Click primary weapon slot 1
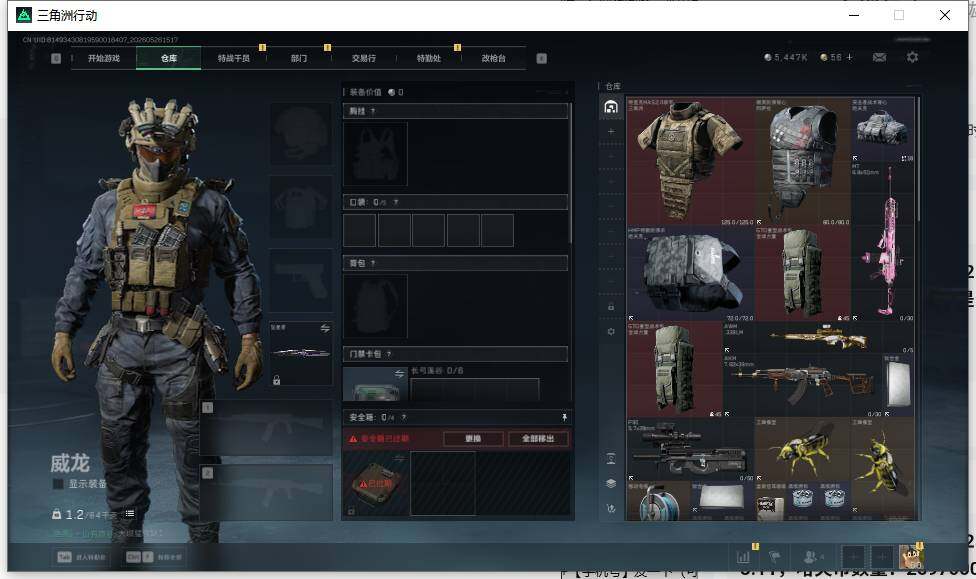Viewport: 976px width, 579px height. point(266,428)
